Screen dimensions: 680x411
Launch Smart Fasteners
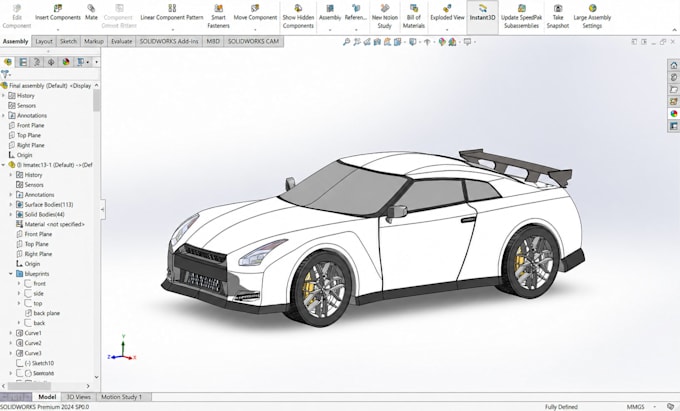pyautogui.click(x=218, y=16)
